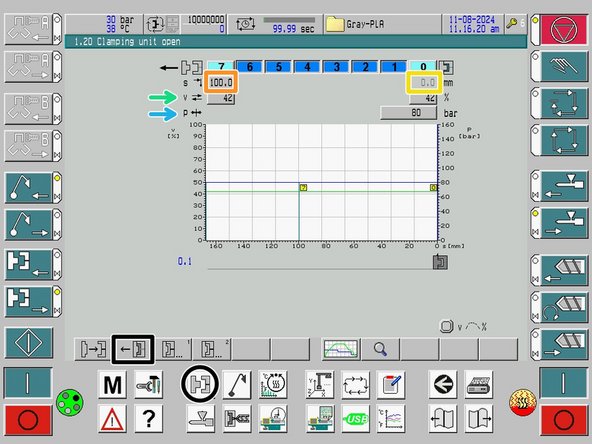
Task: Switch to the clamping unit close tab
Action: 93,349
